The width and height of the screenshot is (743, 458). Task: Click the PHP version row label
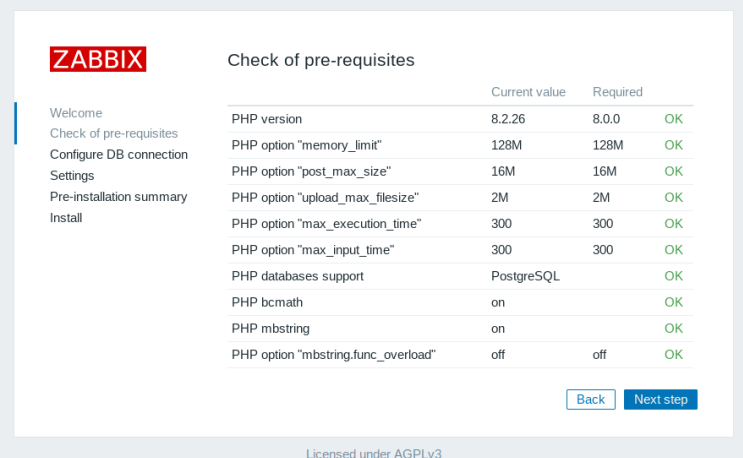(x=267, y=119)
